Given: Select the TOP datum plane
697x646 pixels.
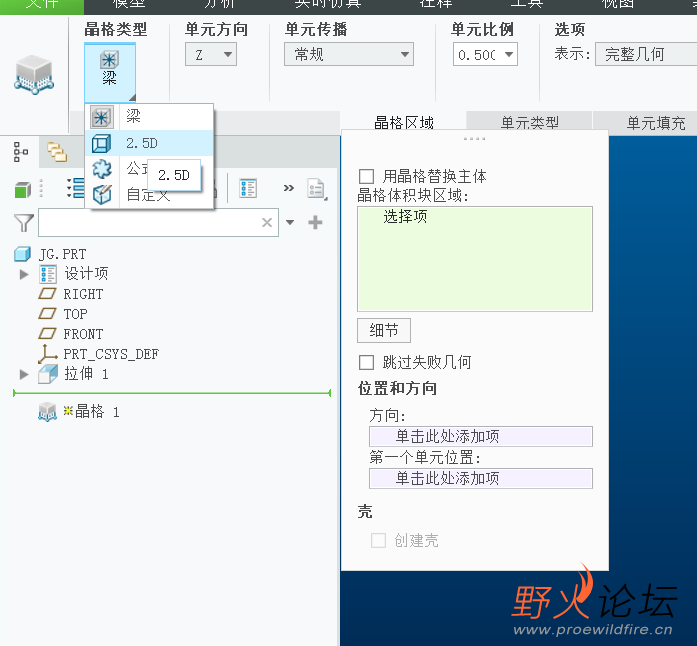Looking at the screenshot, I should coord(75,314).
